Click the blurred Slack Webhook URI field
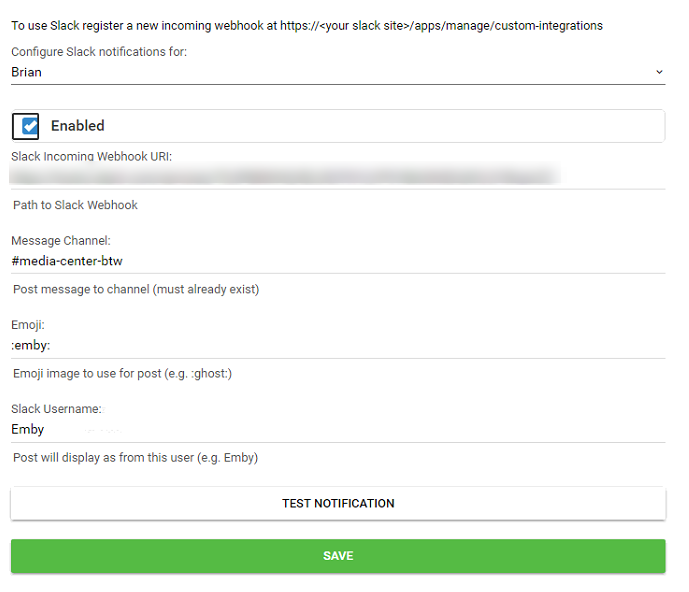Viewport: 689px width, 592px height. 338,177
